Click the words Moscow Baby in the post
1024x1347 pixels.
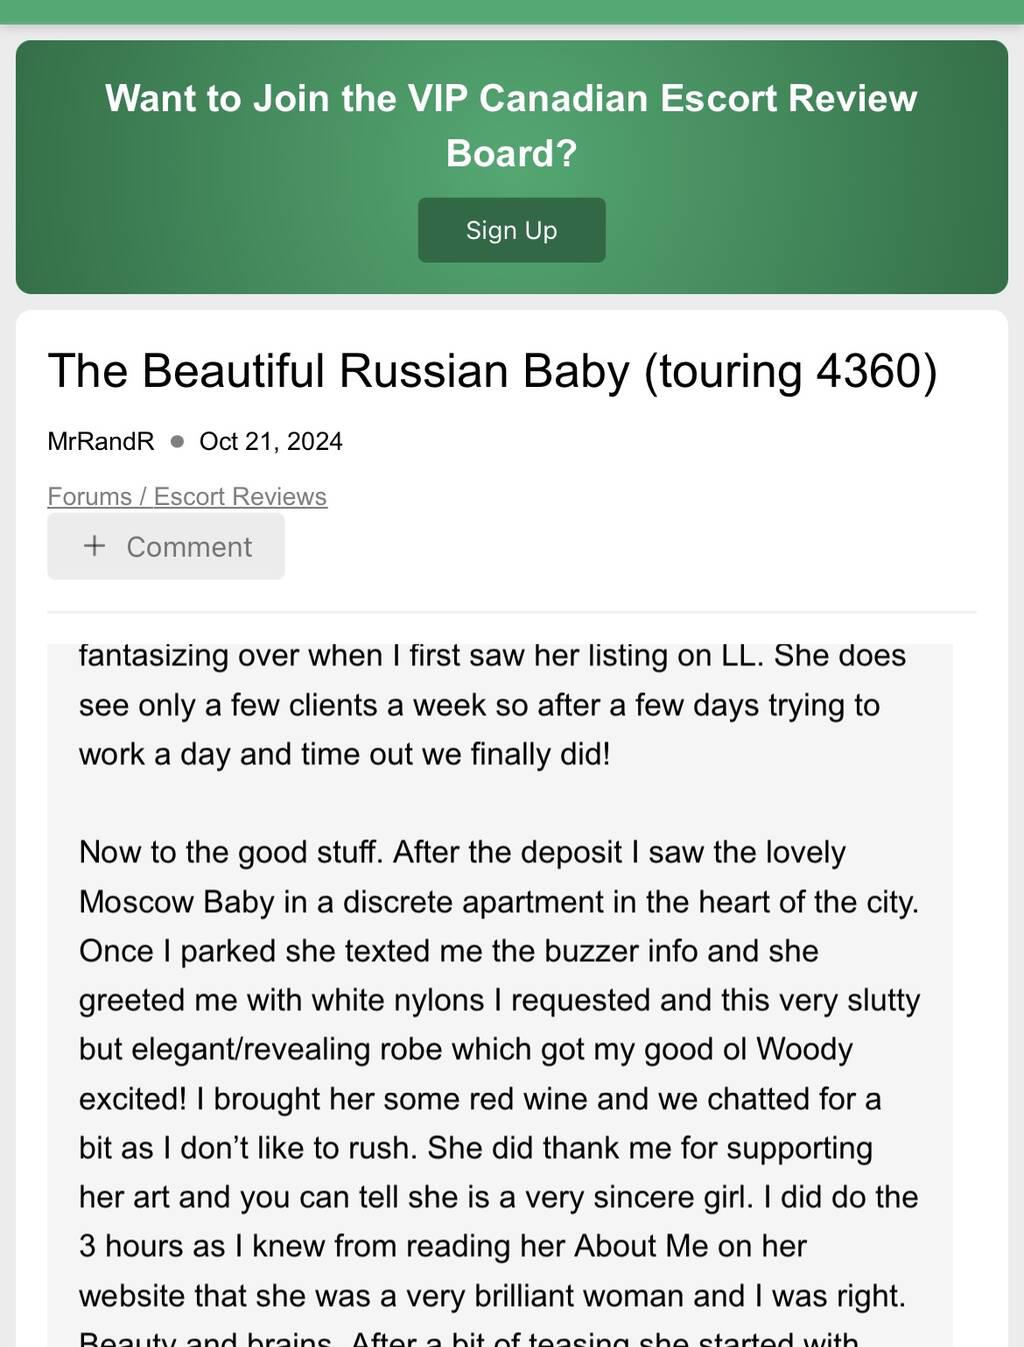[x=177, y=901]
